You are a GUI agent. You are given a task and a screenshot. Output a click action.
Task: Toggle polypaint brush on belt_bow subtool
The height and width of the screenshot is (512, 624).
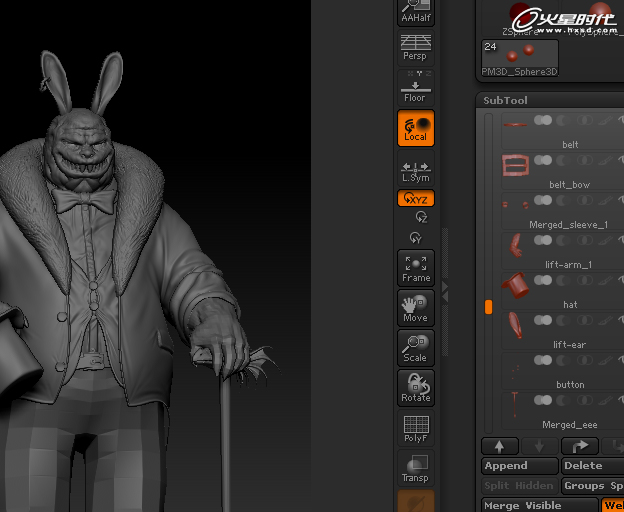pos(605,160)
